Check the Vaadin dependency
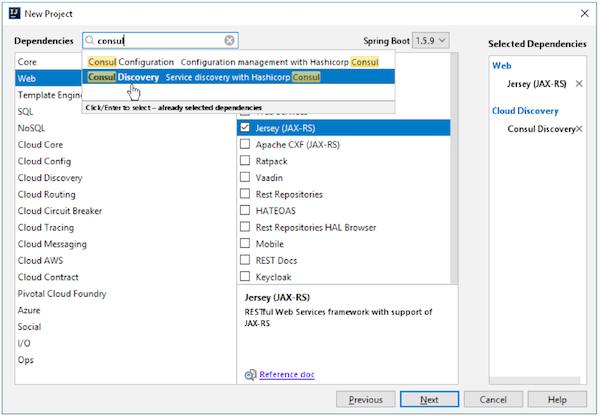Viewport: 600px width, 418px height. (245, 177)
